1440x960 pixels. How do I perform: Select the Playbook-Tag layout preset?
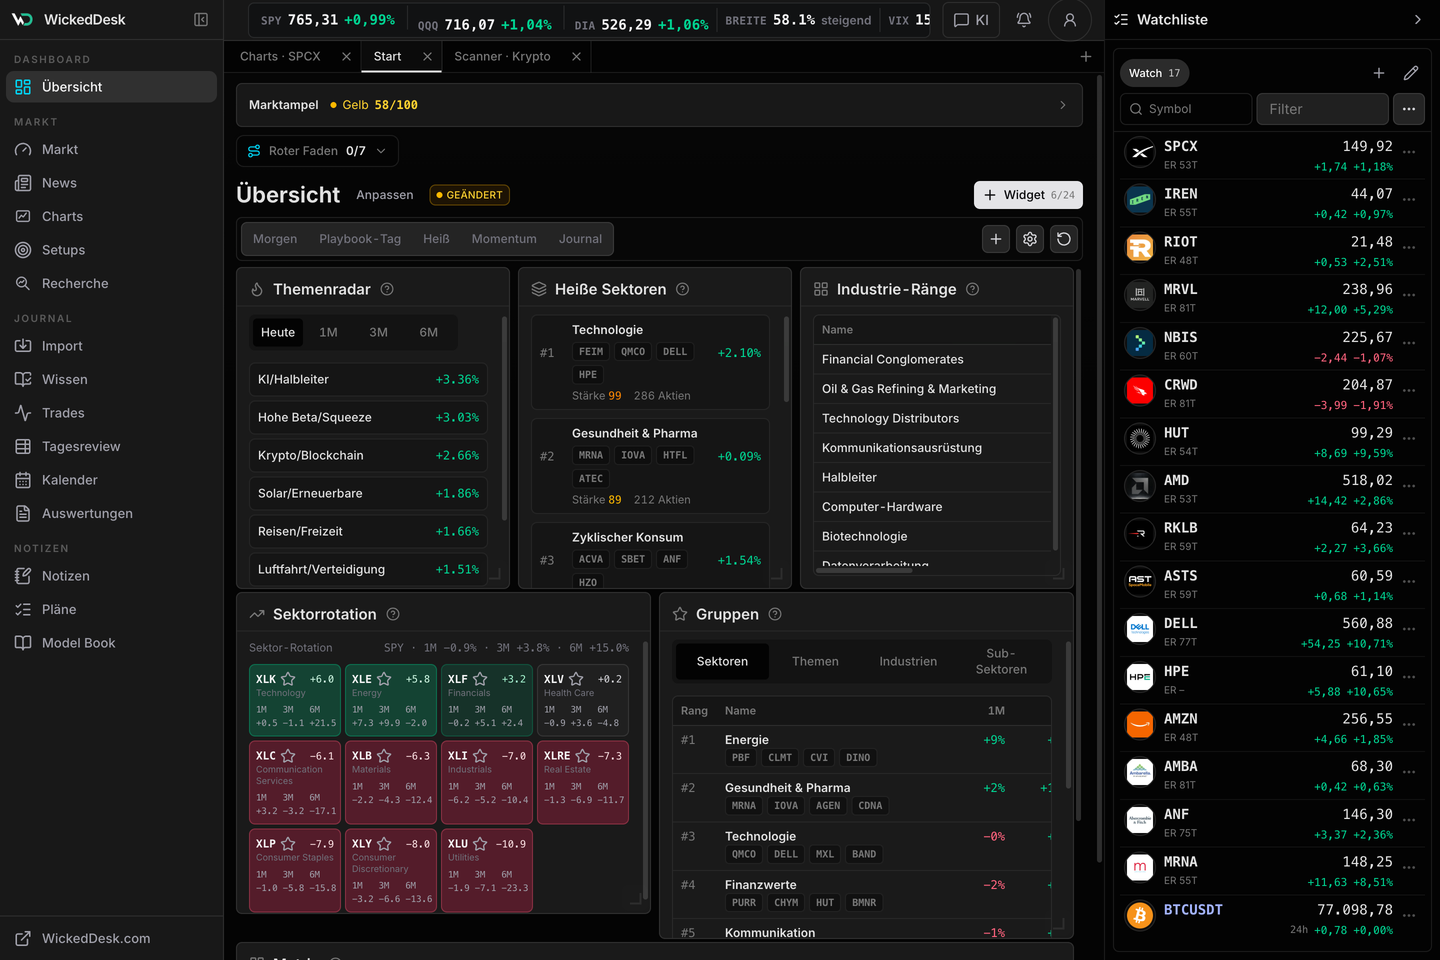[x=360, y=239]
